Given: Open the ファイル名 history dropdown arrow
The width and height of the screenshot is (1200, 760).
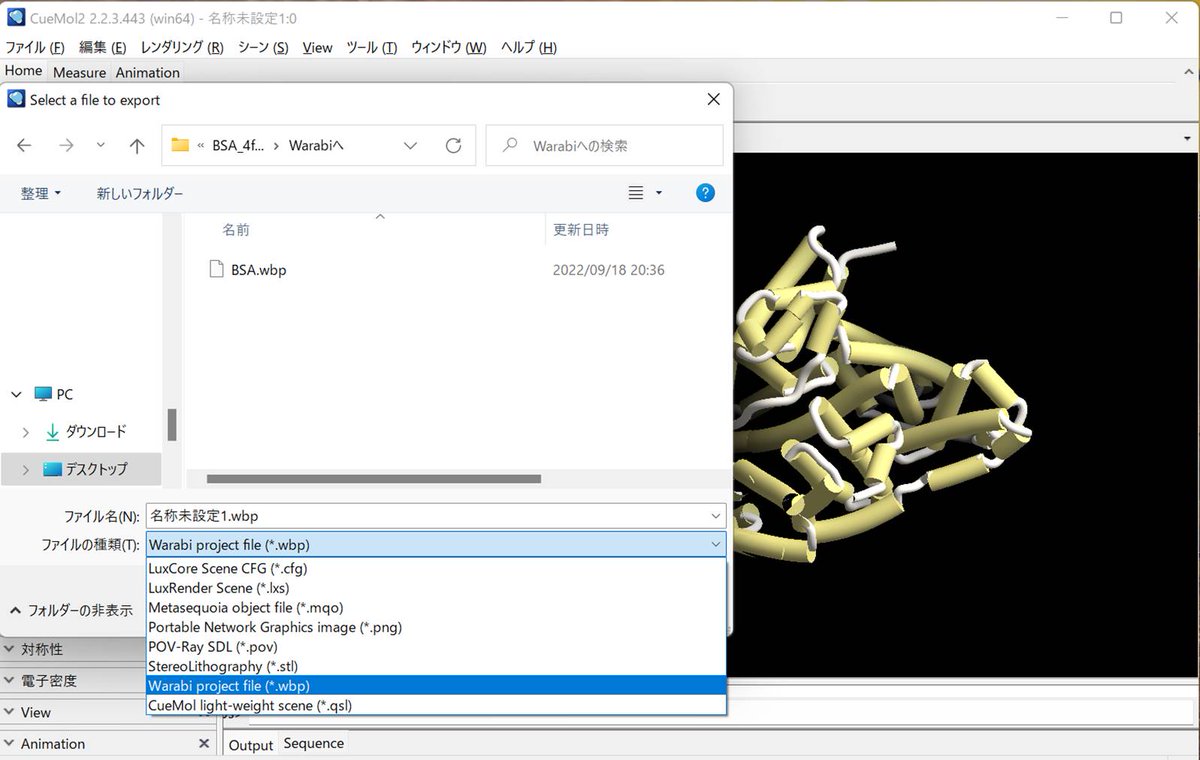Looking at the screenshot, I should pyautogui.click(x=715, y=516).
